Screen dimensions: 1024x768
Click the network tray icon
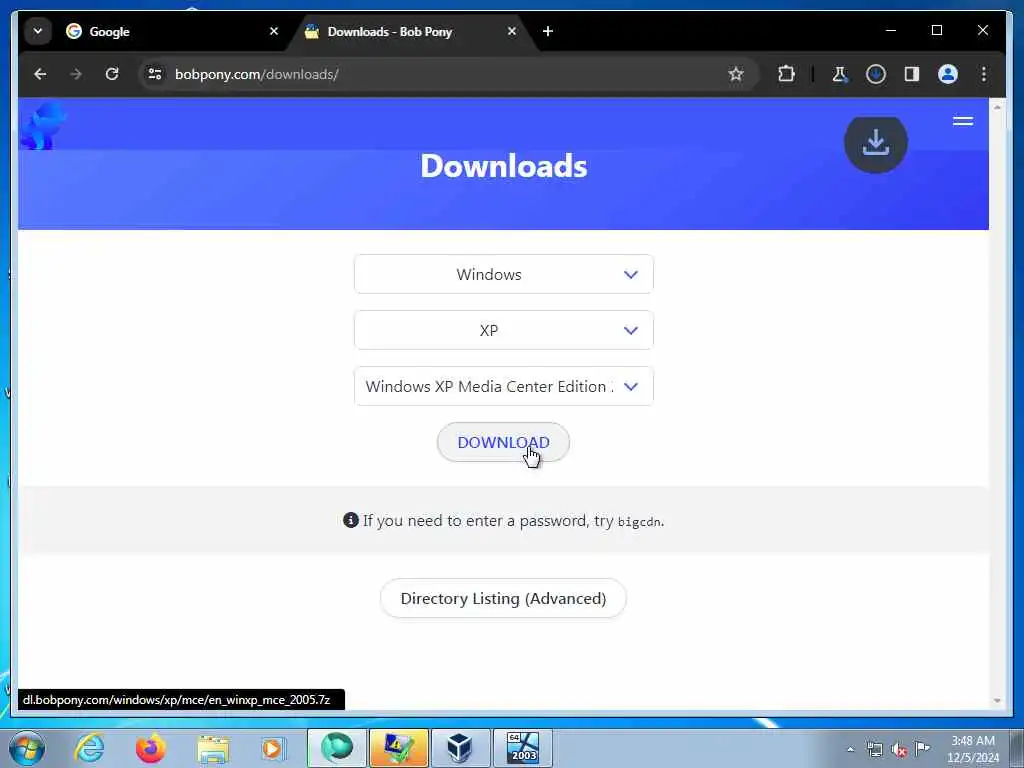point(875,749)
